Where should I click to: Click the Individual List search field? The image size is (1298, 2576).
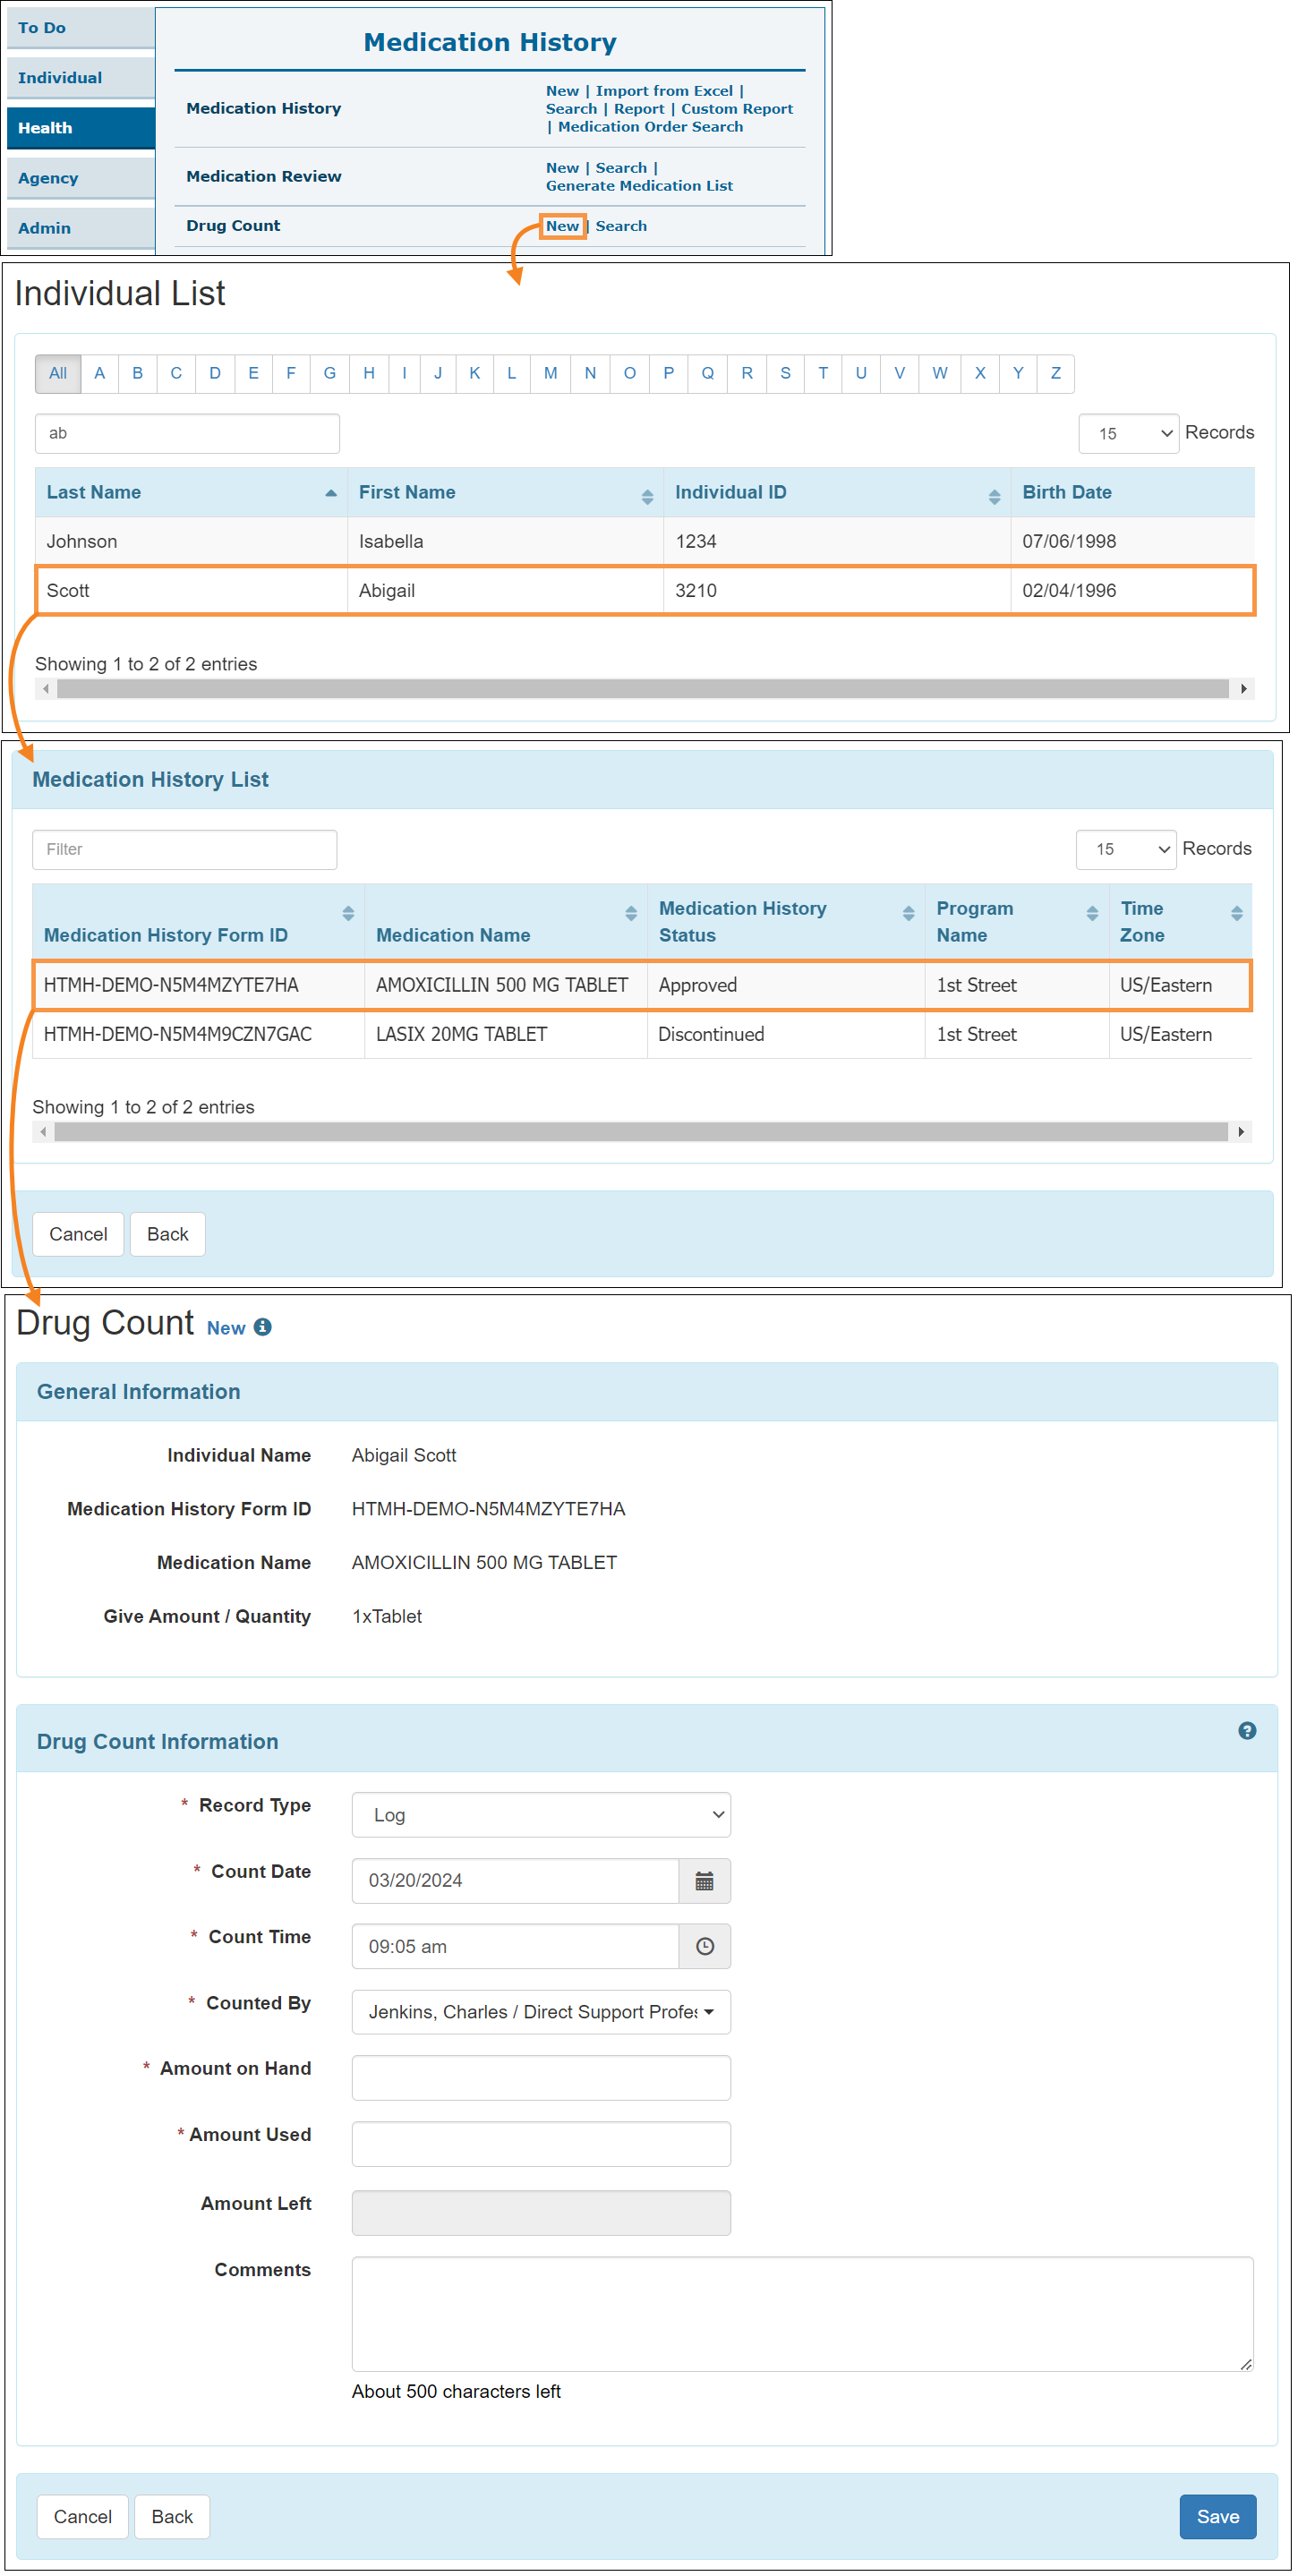click(188, 434)
